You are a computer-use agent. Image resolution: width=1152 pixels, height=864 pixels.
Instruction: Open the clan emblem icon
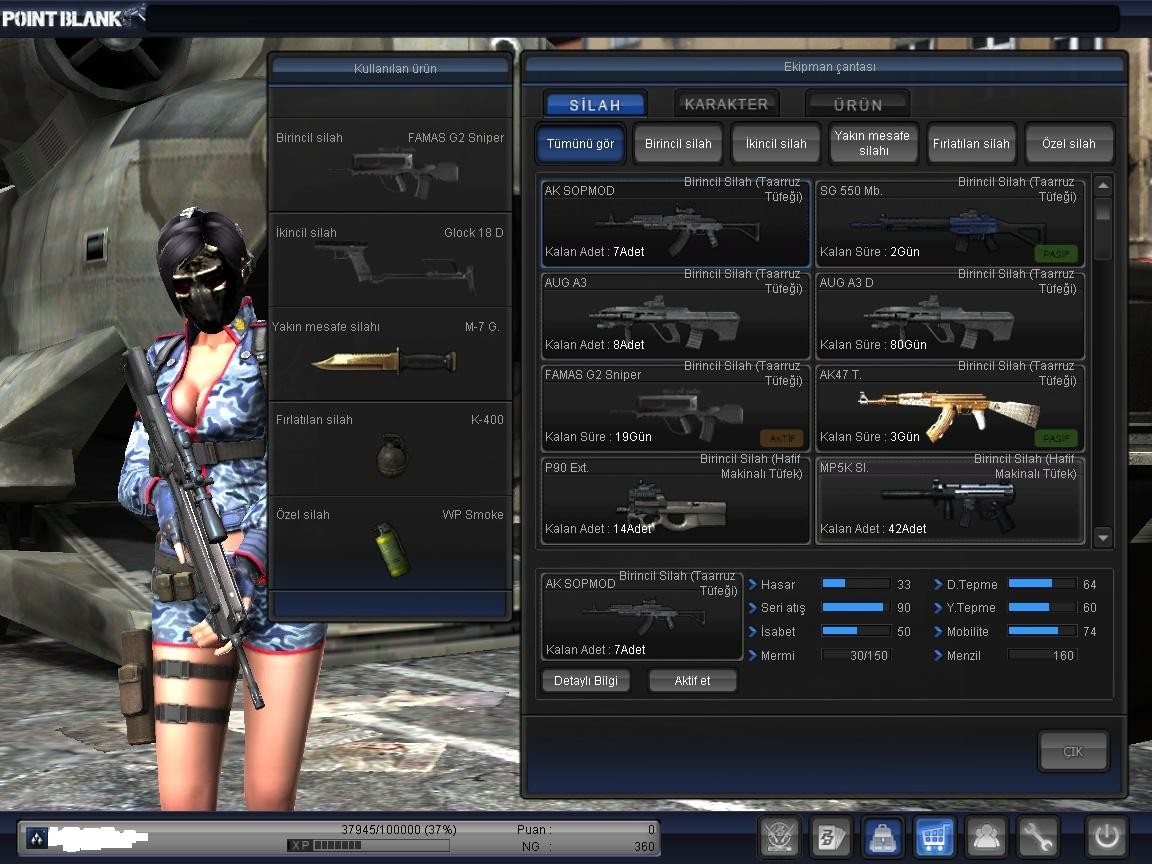coord(779,836)
